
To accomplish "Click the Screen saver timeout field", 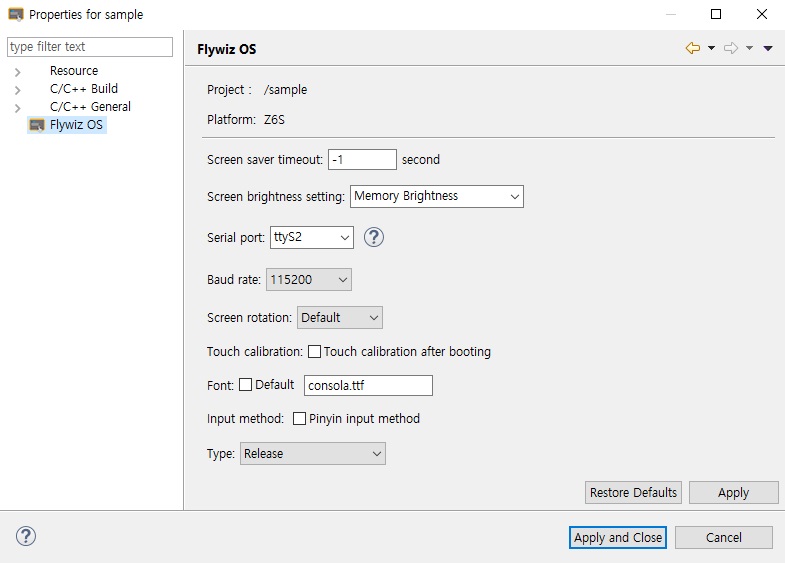I will click(362, 160).
